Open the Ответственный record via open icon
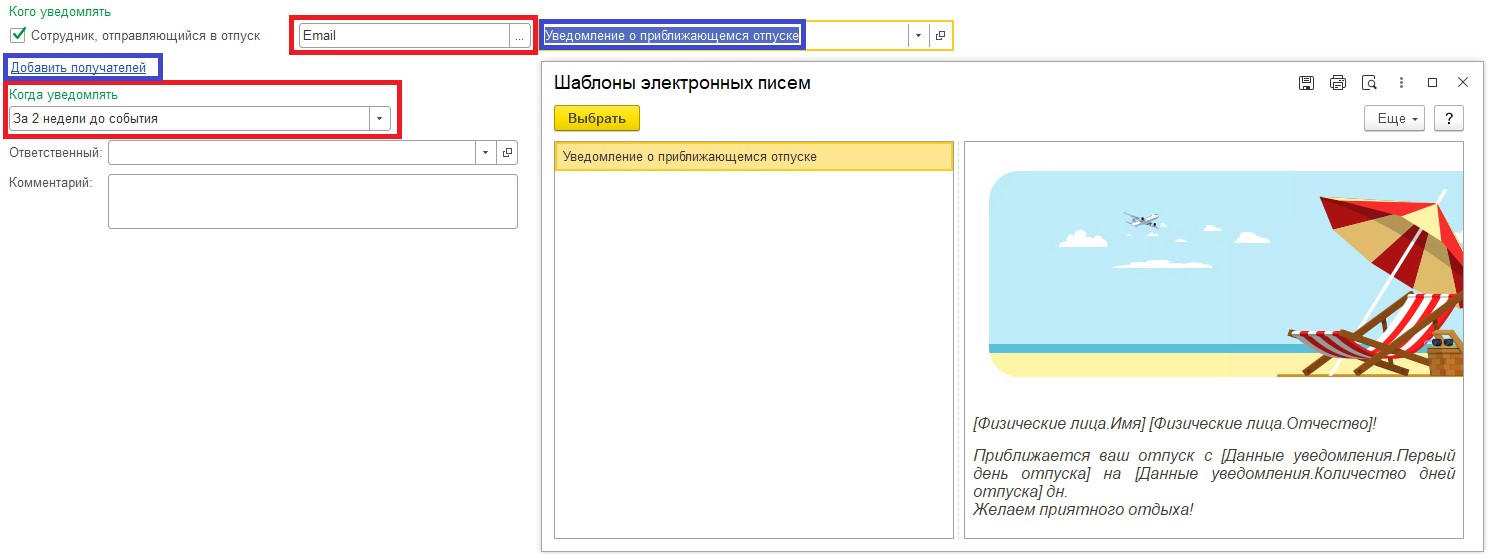The width and height of the screenshot is (1487, 554). coord(507,153)
